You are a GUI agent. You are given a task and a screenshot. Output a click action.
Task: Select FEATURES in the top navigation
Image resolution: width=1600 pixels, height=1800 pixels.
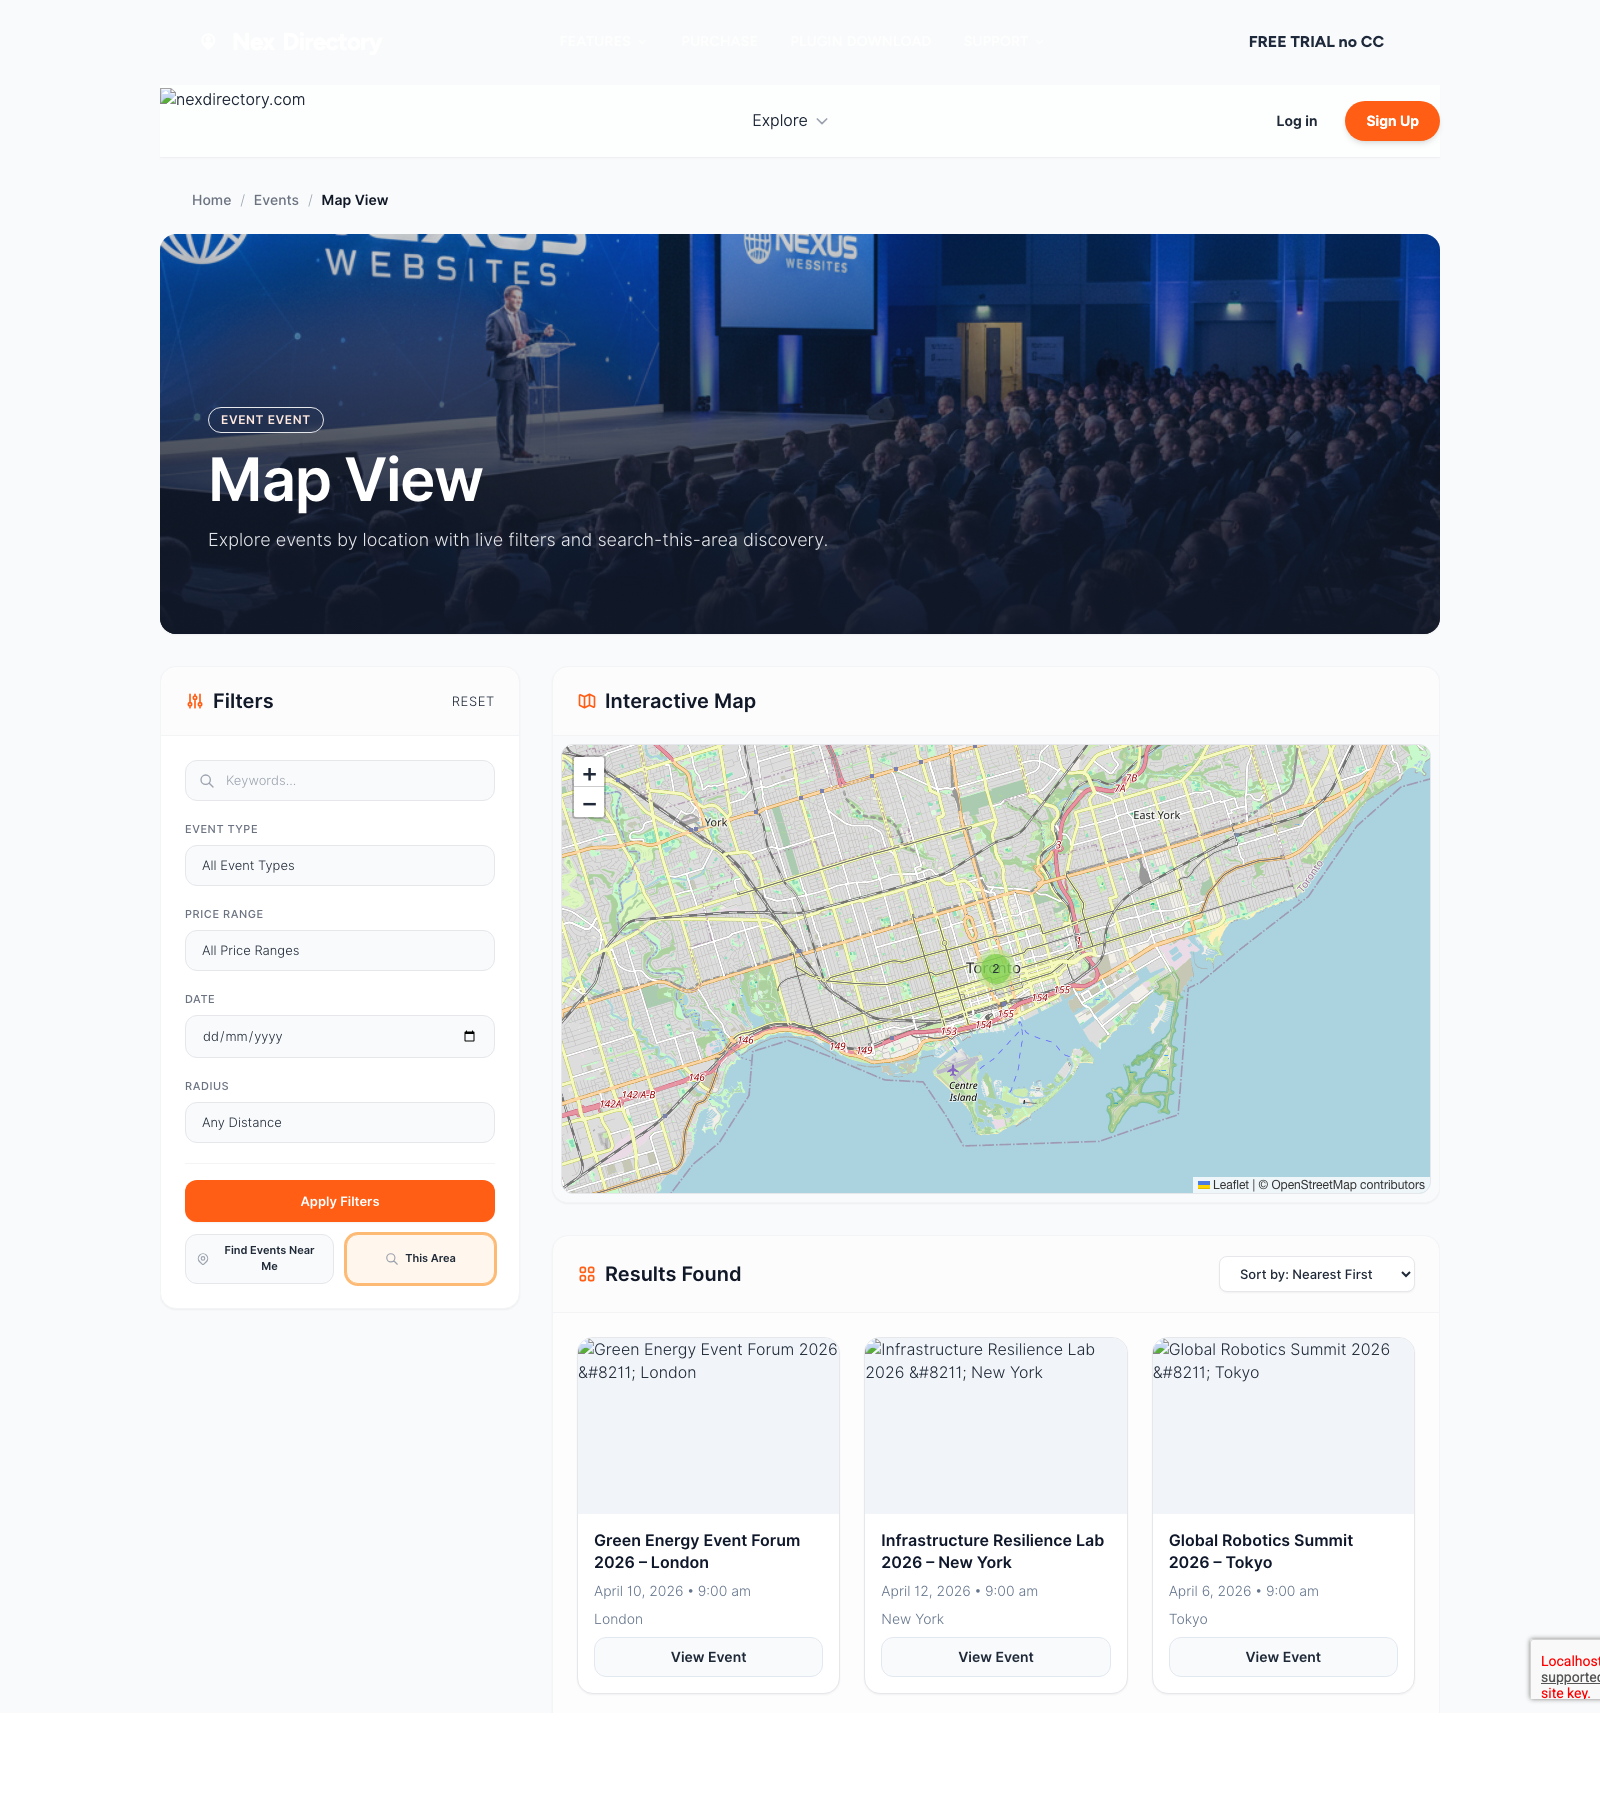(x=595, y=41)
